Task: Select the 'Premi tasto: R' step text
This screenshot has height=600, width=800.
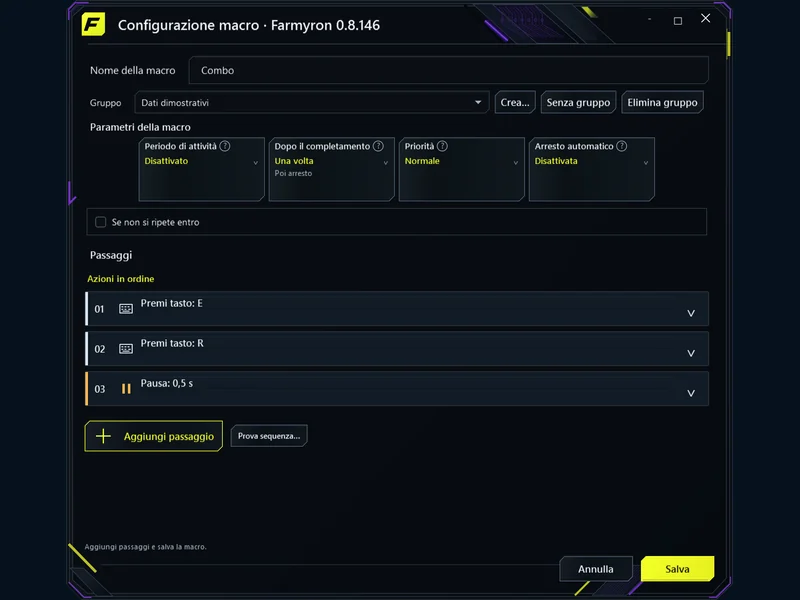Action: (172, 343)
